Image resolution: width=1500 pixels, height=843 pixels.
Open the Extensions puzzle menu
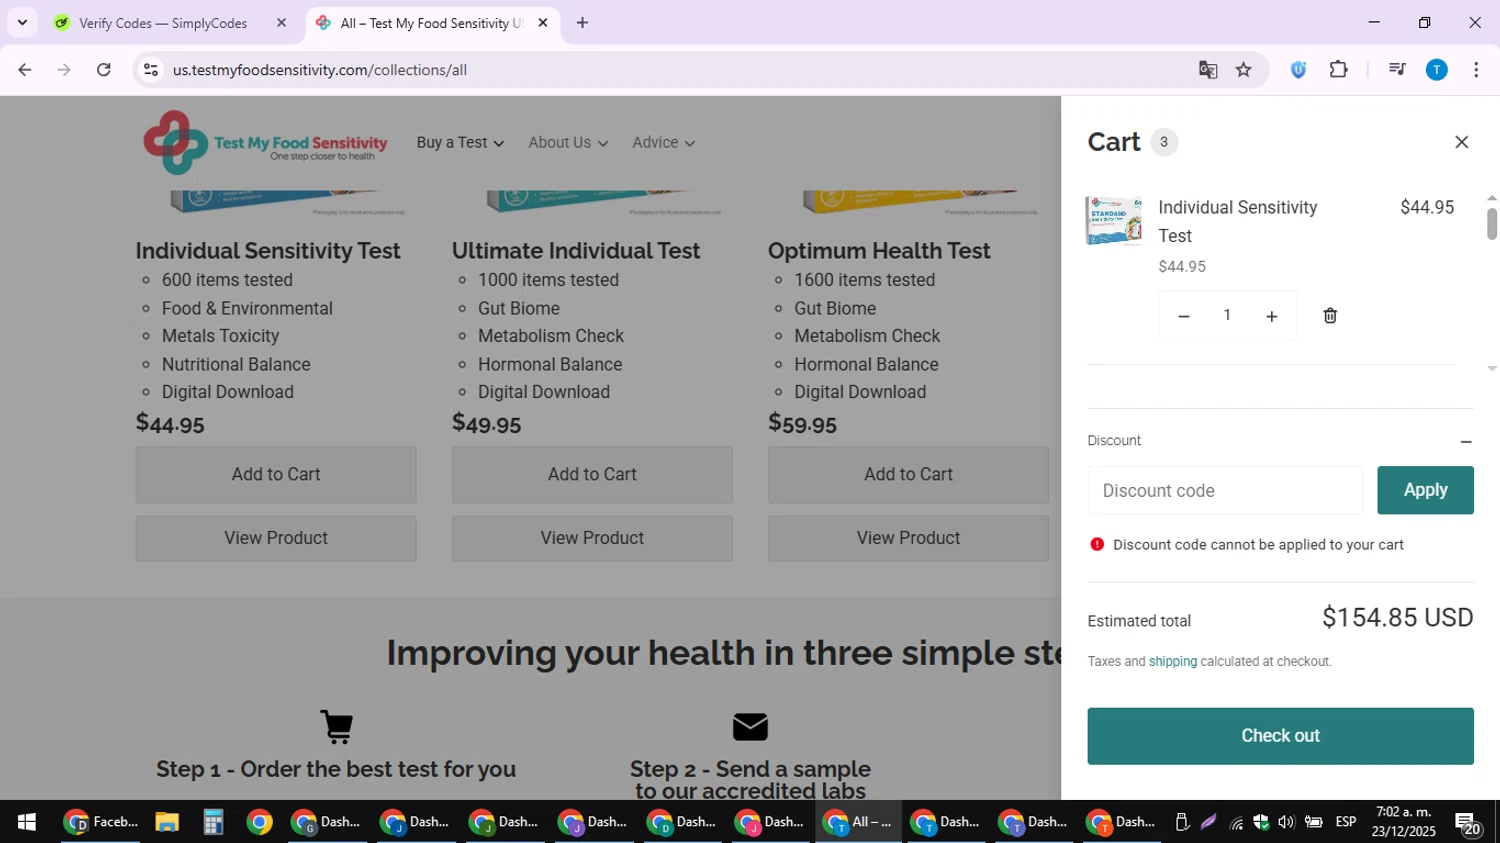click(1339, 70)
